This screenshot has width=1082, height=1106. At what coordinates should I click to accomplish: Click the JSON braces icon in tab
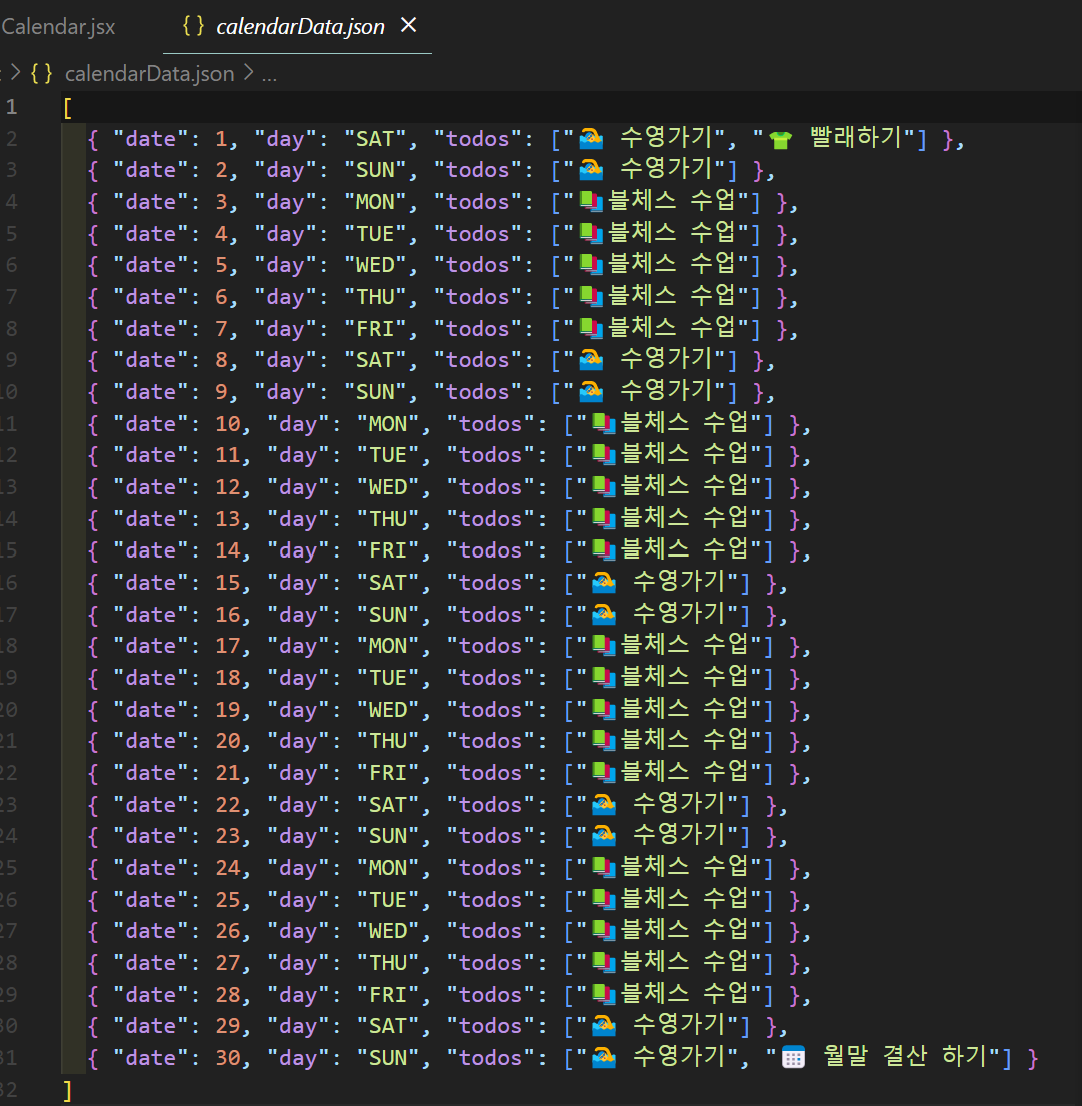[x=193, y=26]
